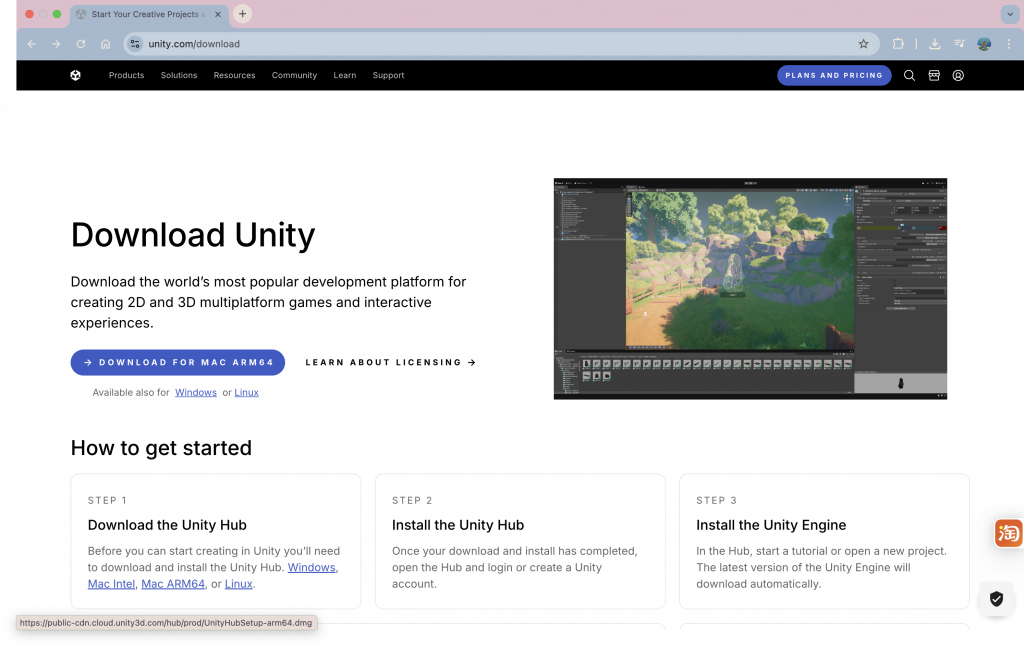Open the Community menu
Viewport: 1024px width, 649px height.
tap(295, 76)
